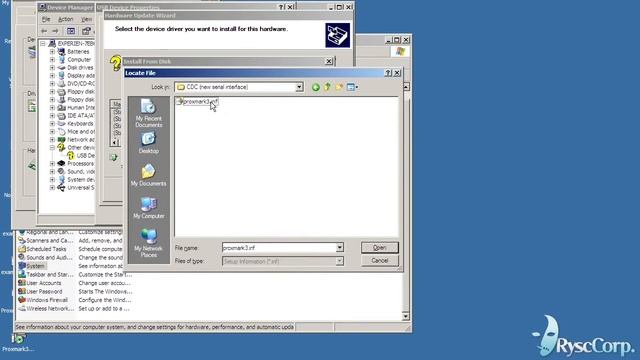Image resolution: width=640 pixels, height=360 pixels.
Task: Select Sound, video entry in device tree
Action: [76, 171]
